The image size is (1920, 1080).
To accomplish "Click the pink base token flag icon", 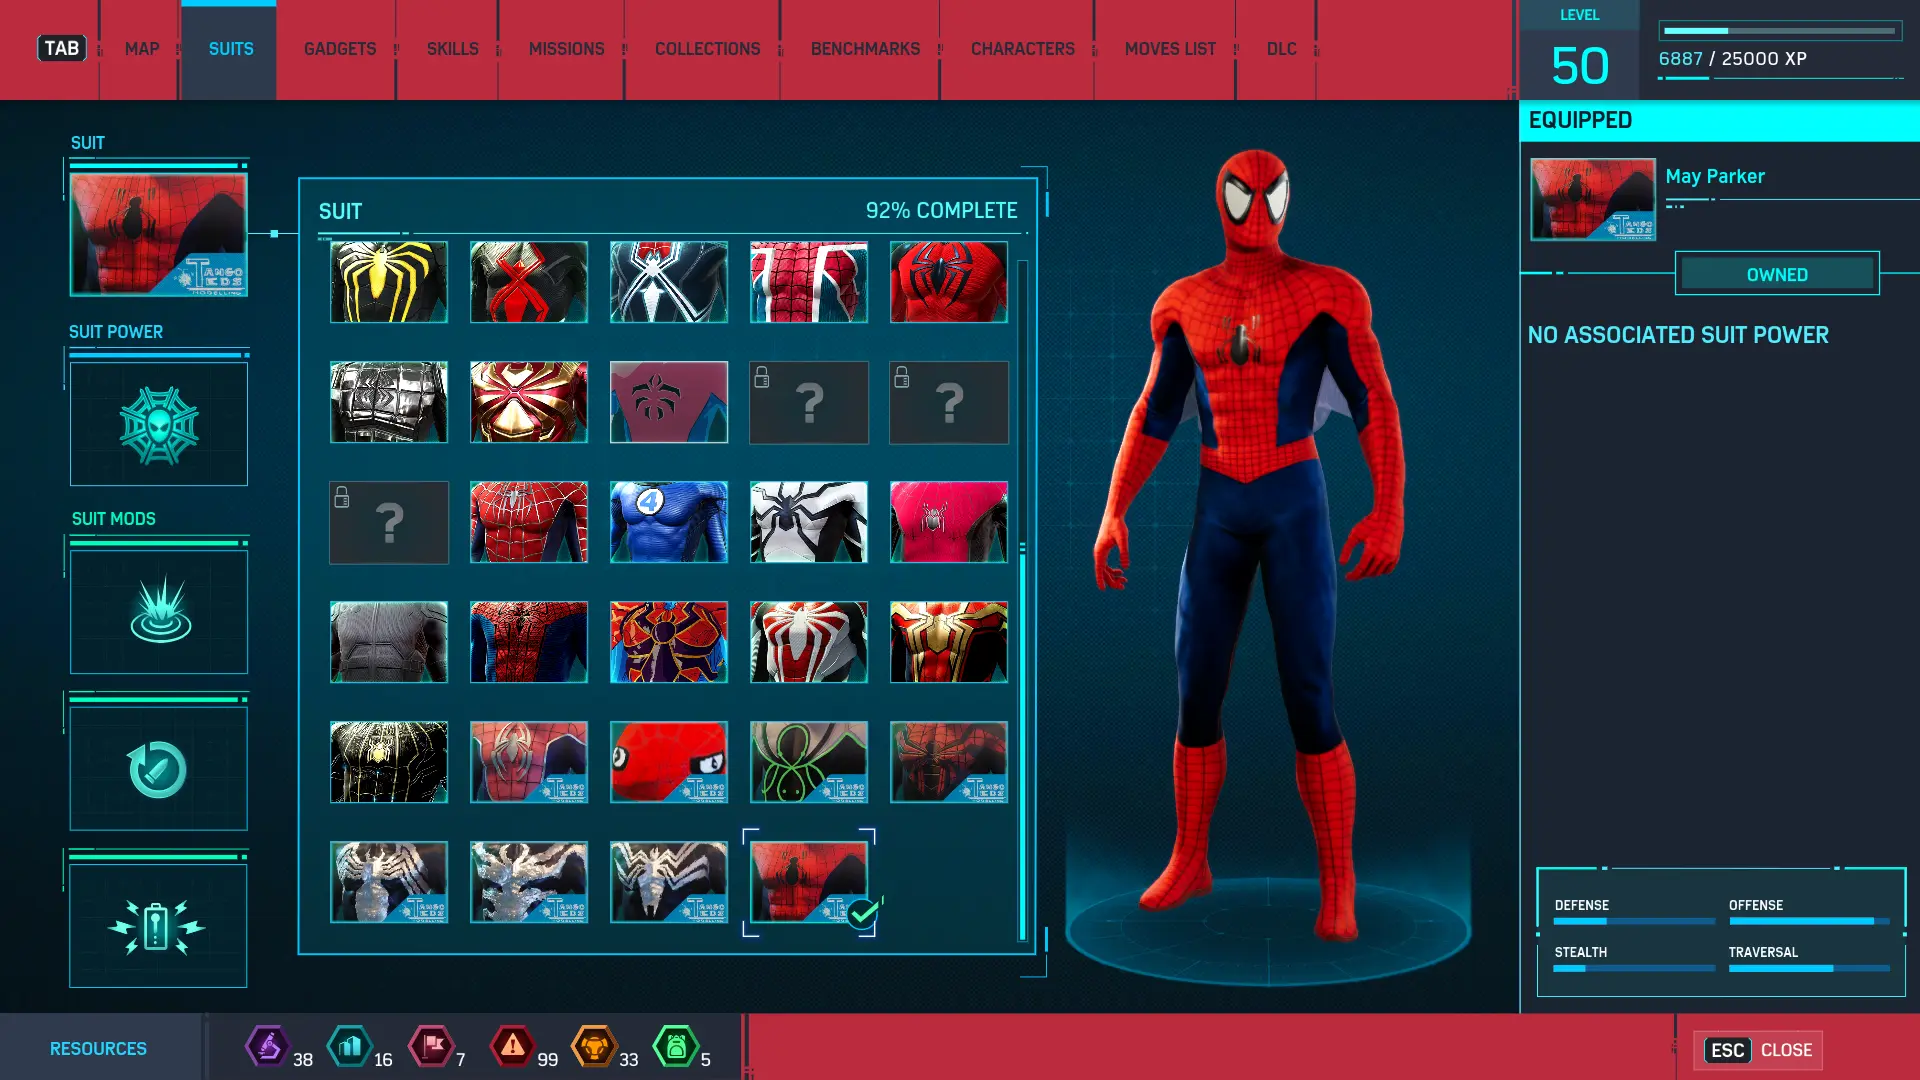I will coord(432,1047).
